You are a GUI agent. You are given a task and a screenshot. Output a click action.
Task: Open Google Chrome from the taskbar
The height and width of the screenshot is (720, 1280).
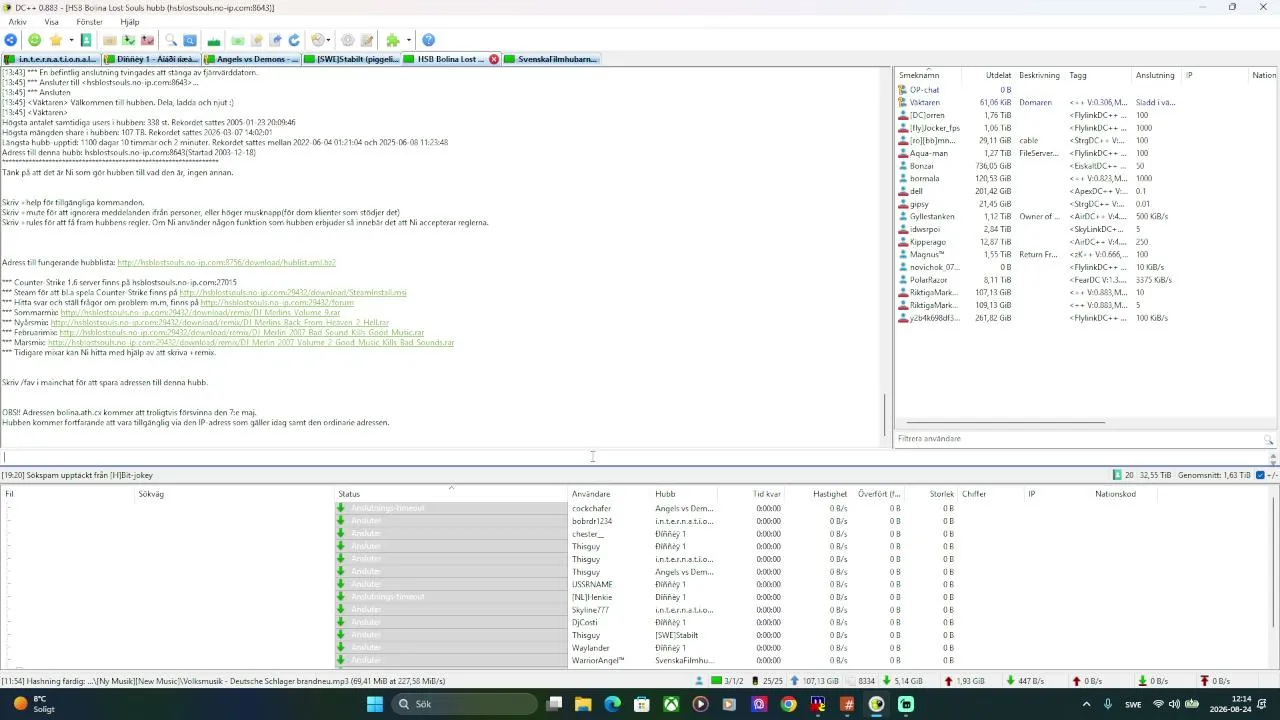[x=789, y=704]
